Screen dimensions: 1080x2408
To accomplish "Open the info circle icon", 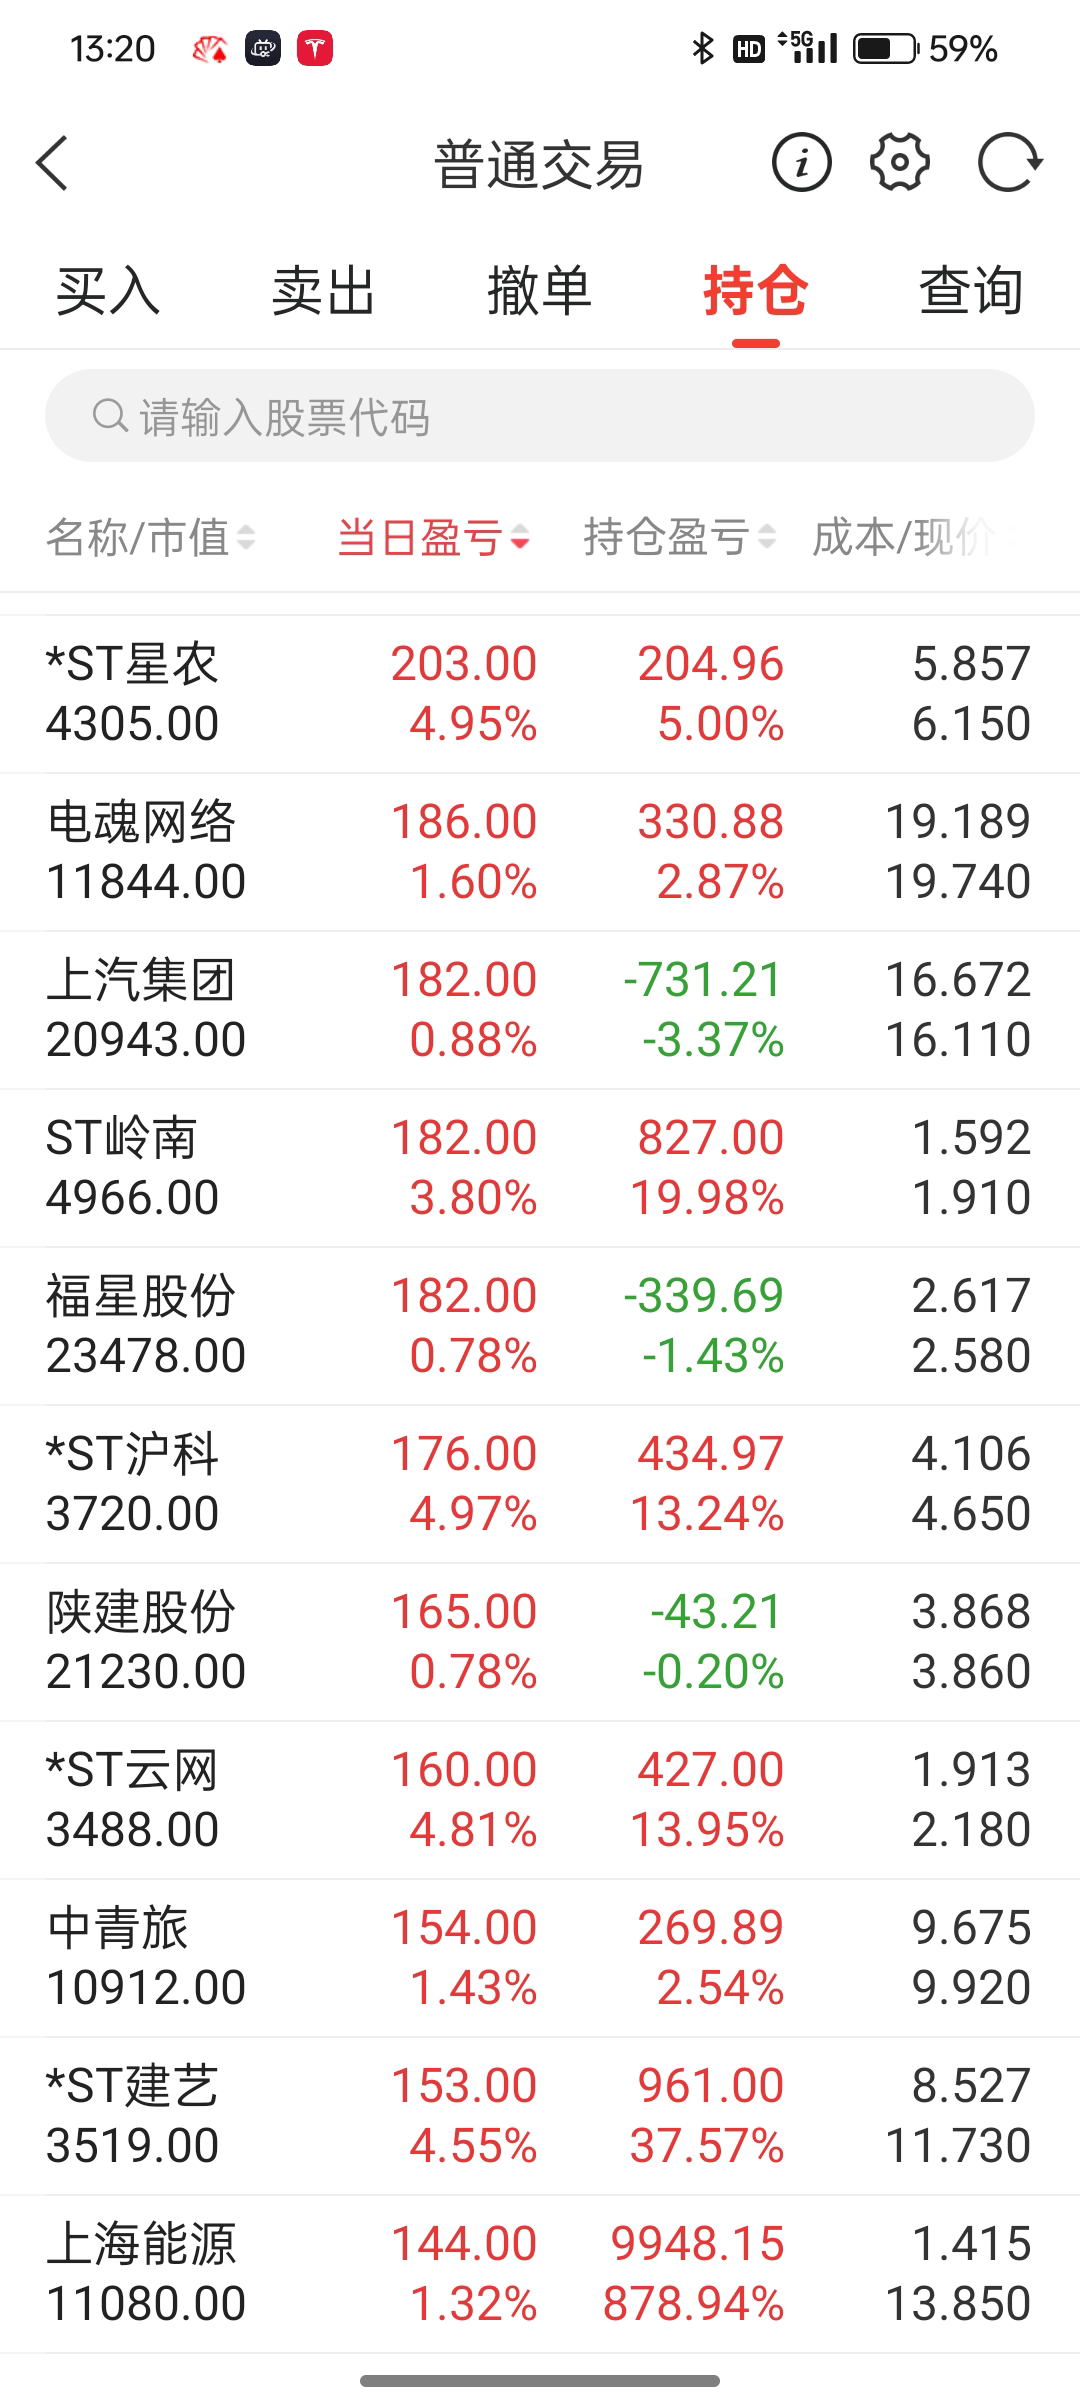I will (801, 162).
